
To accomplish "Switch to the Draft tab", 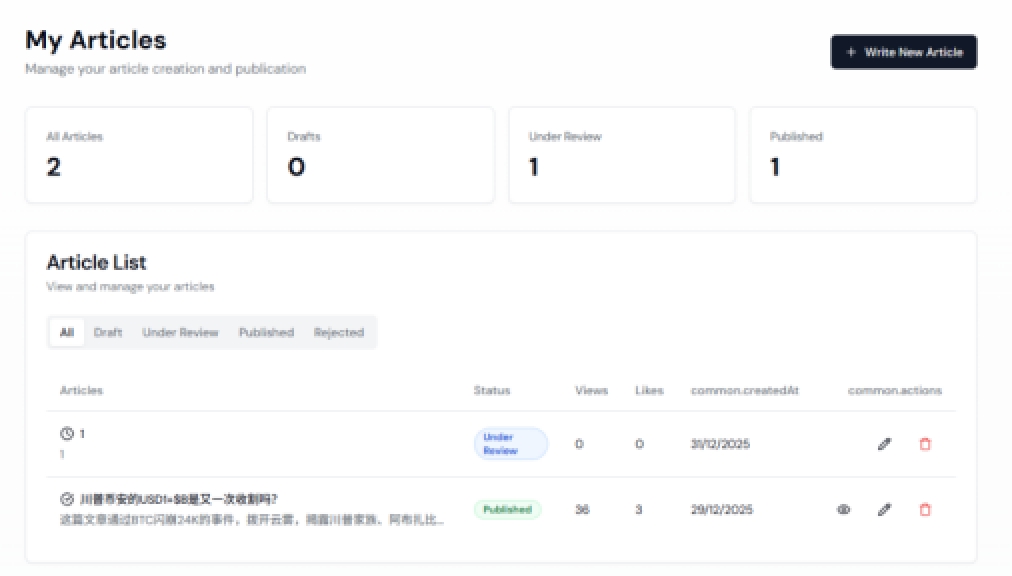I will 107,332.
